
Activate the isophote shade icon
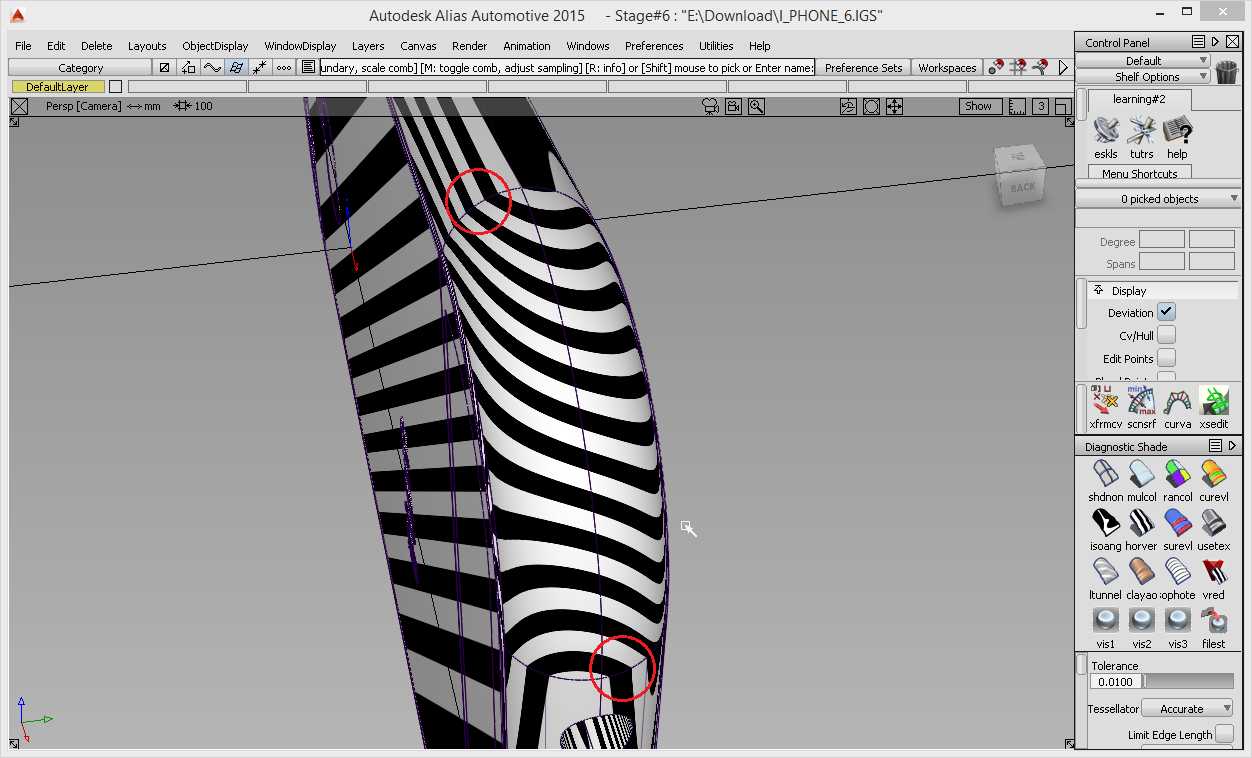click(x=1178, y=572)
